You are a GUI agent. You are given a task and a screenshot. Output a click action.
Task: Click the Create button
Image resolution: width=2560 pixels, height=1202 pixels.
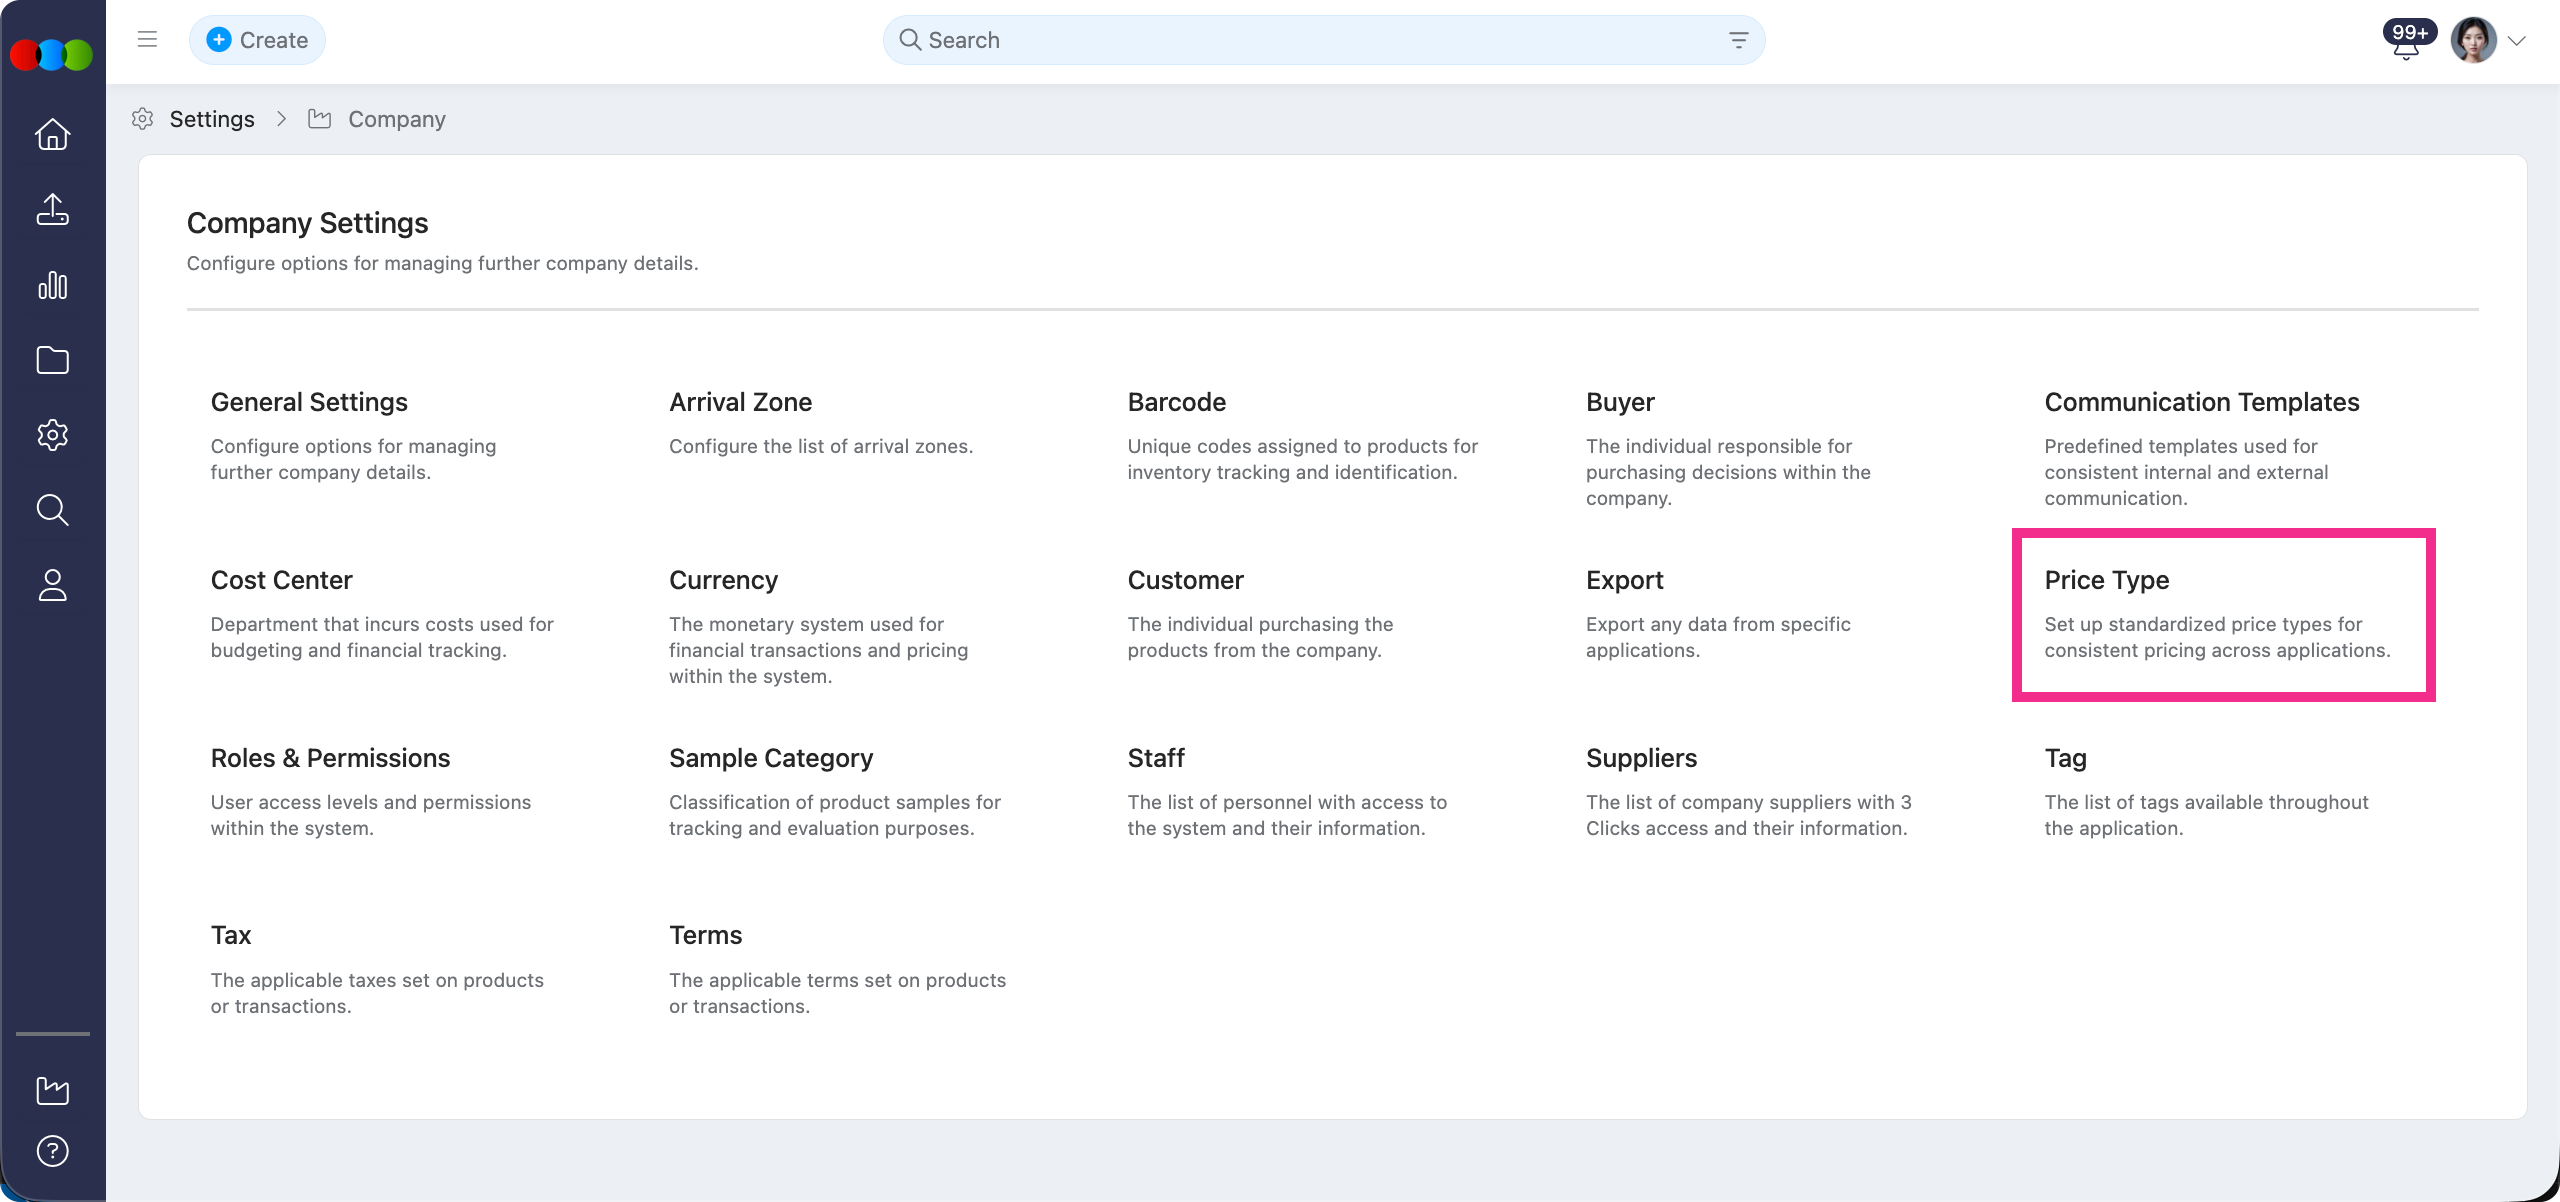point(257,40)
